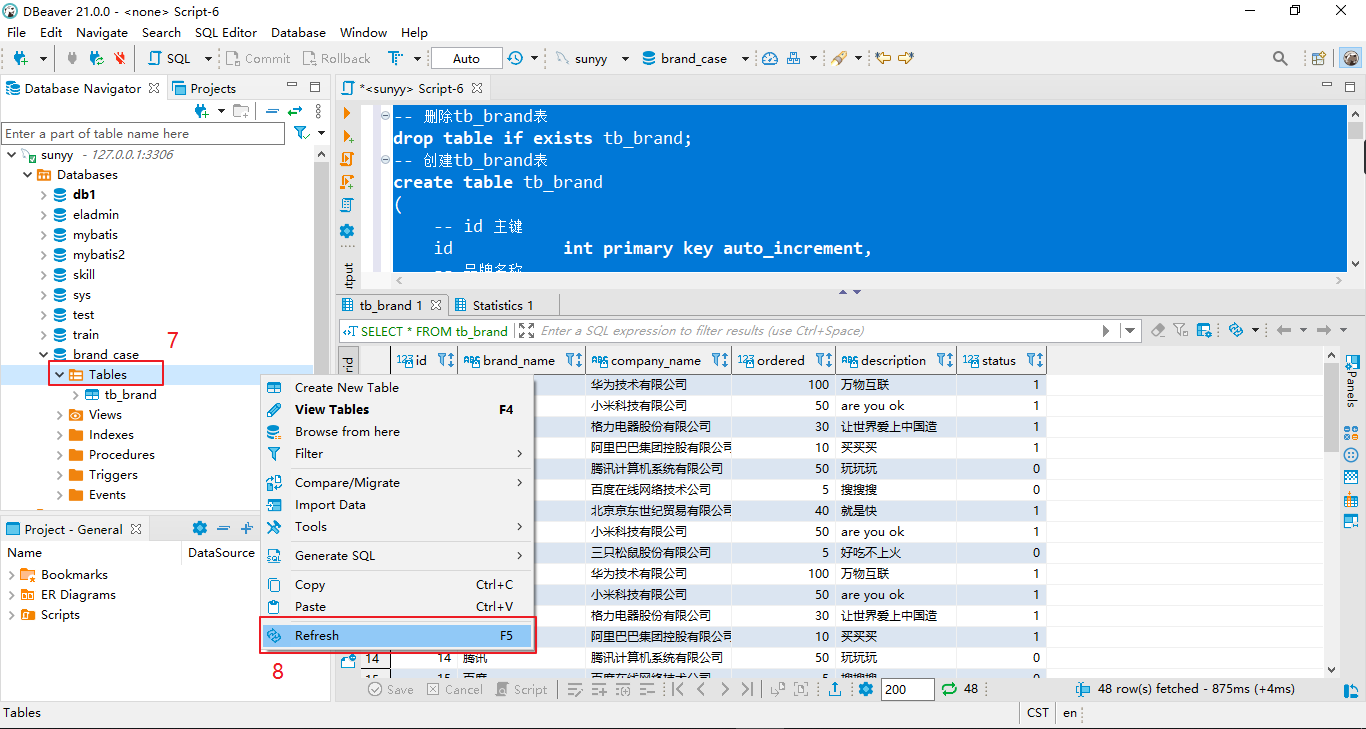The height and width of the screenshot is (729, 1366).
Task: Click the table name filter input
Action: pos(143,133)
